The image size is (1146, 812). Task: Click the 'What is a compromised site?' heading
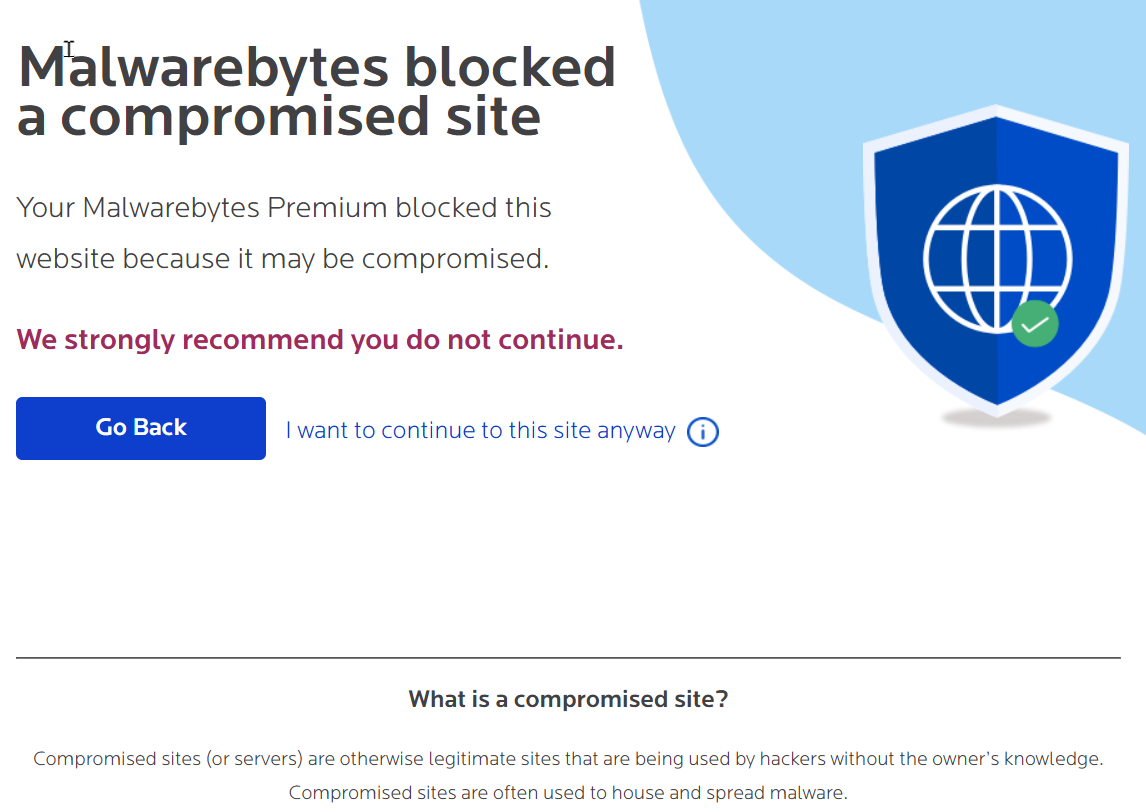(568, 699)
